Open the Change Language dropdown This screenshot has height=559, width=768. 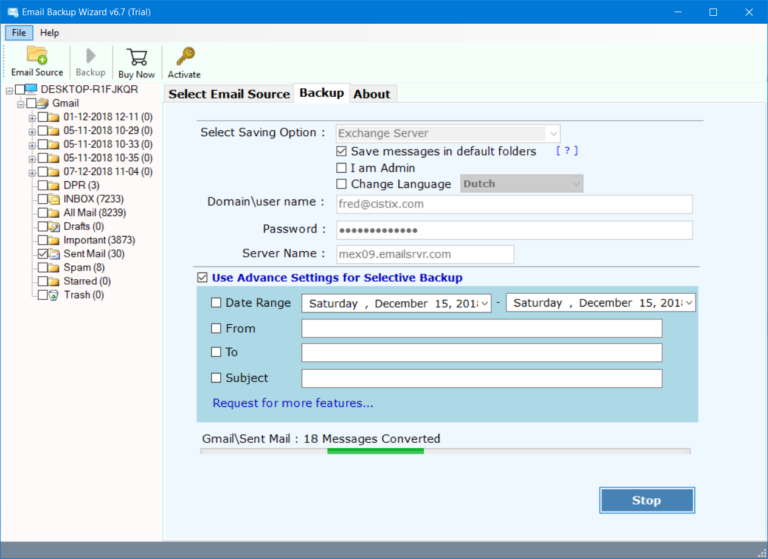tap(521, 184)
